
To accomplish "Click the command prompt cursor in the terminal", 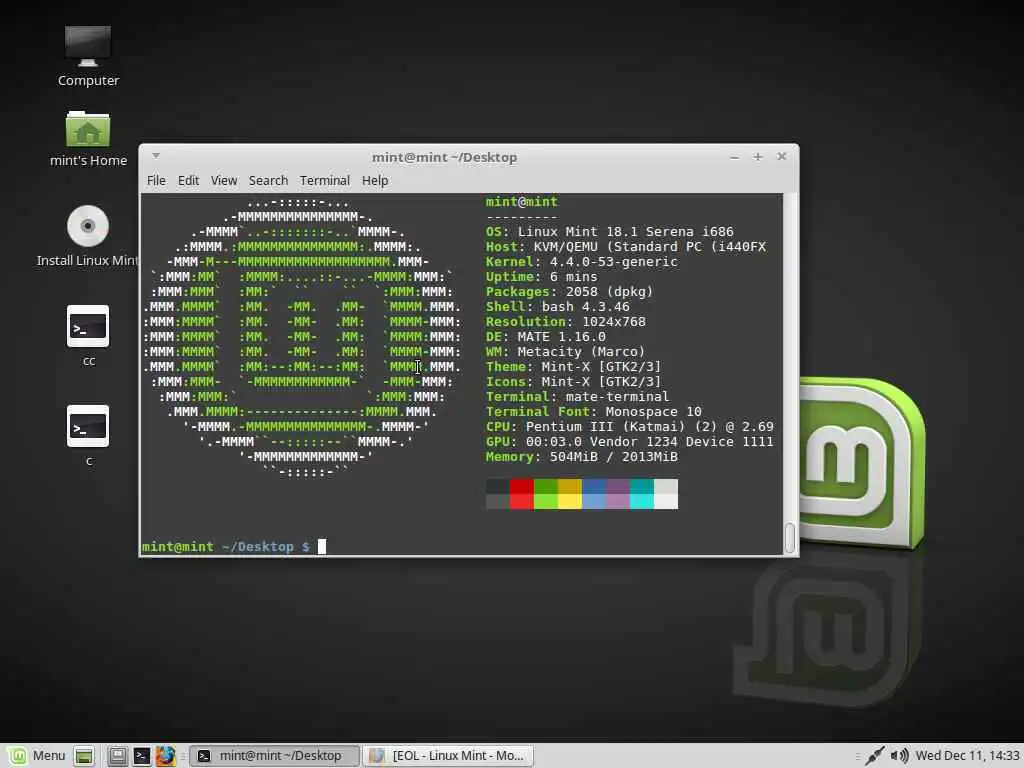I will pos(322,547).
